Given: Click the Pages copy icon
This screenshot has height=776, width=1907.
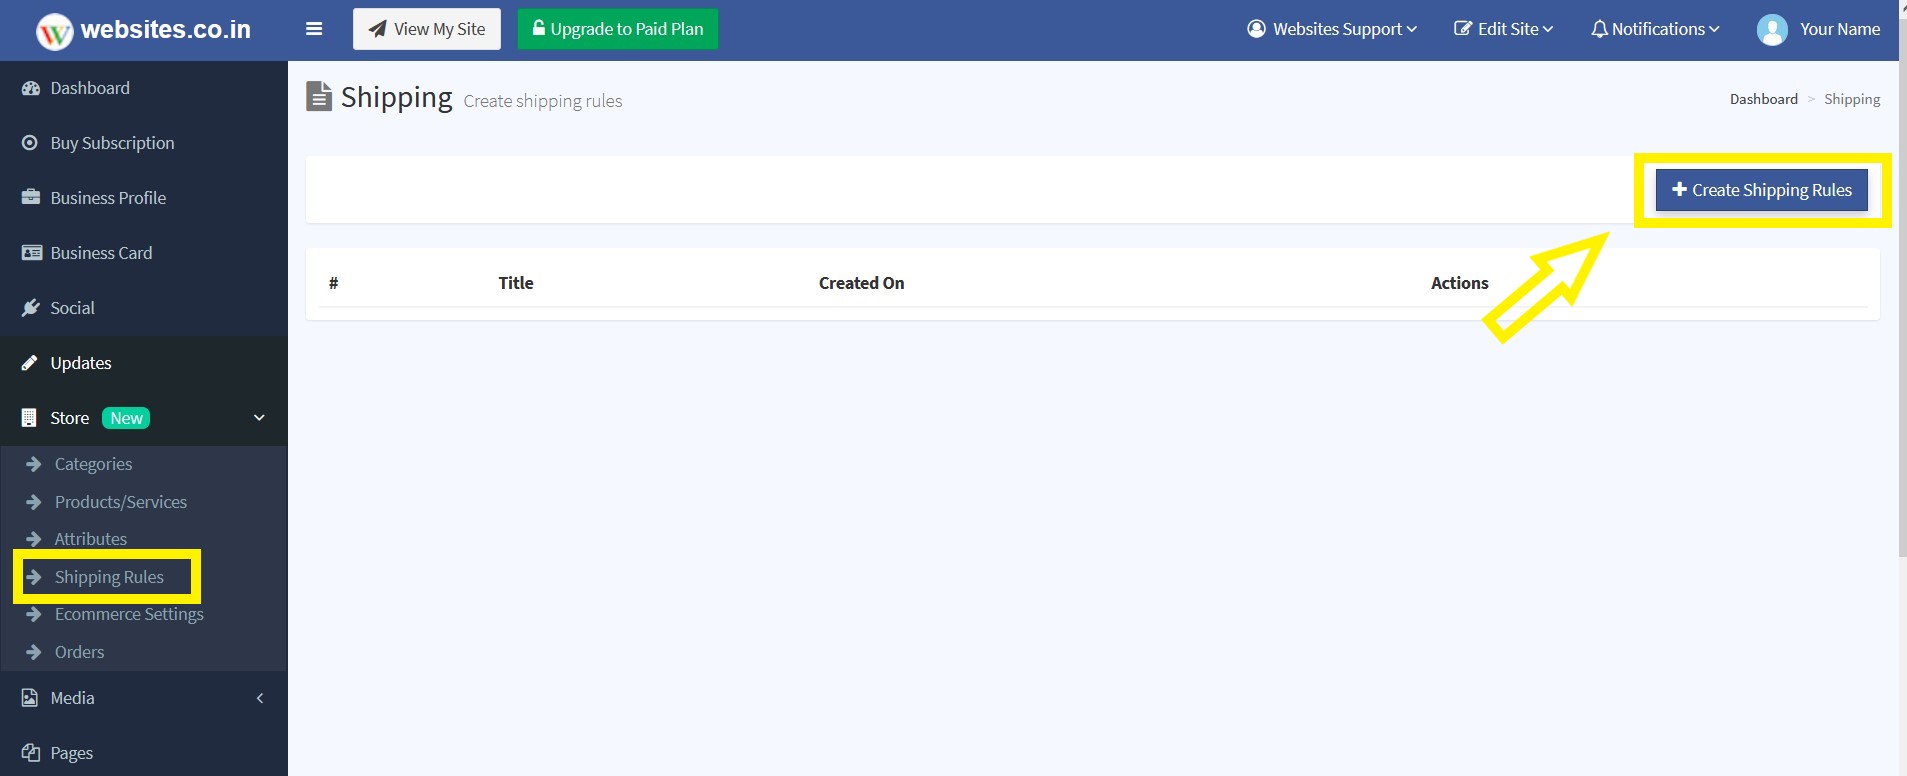Looking at the screenshot, I should pyautogui.click(x=31, y=753).
